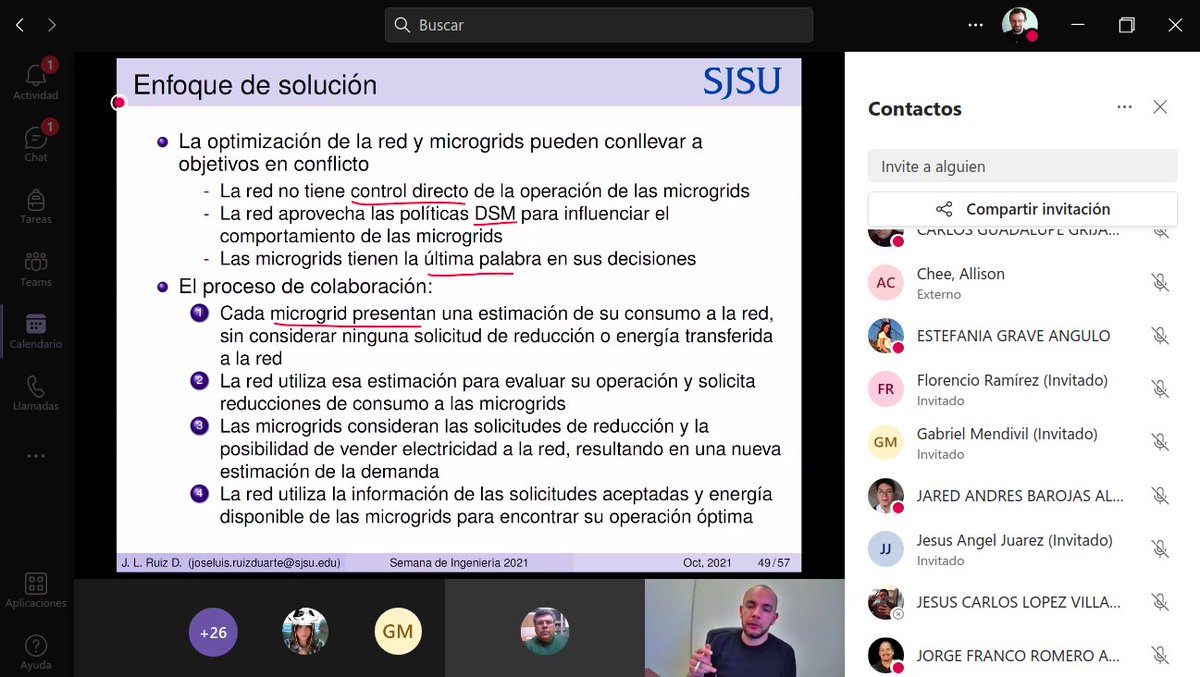Select participant ESTEFANIA GRAVE ANGULO

click(x=1023, y=336)
